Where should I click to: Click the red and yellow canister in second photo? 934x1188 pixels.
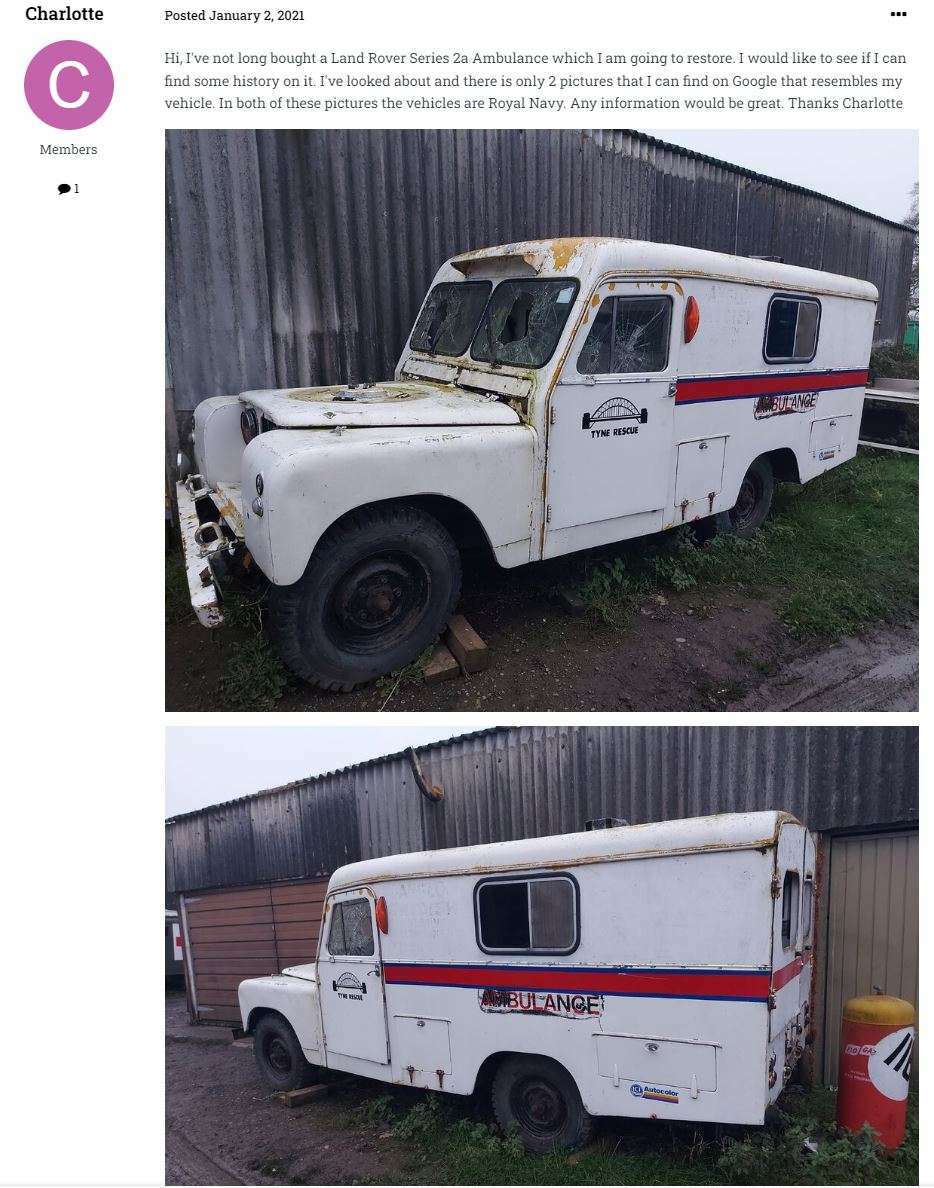point(876,1071)
